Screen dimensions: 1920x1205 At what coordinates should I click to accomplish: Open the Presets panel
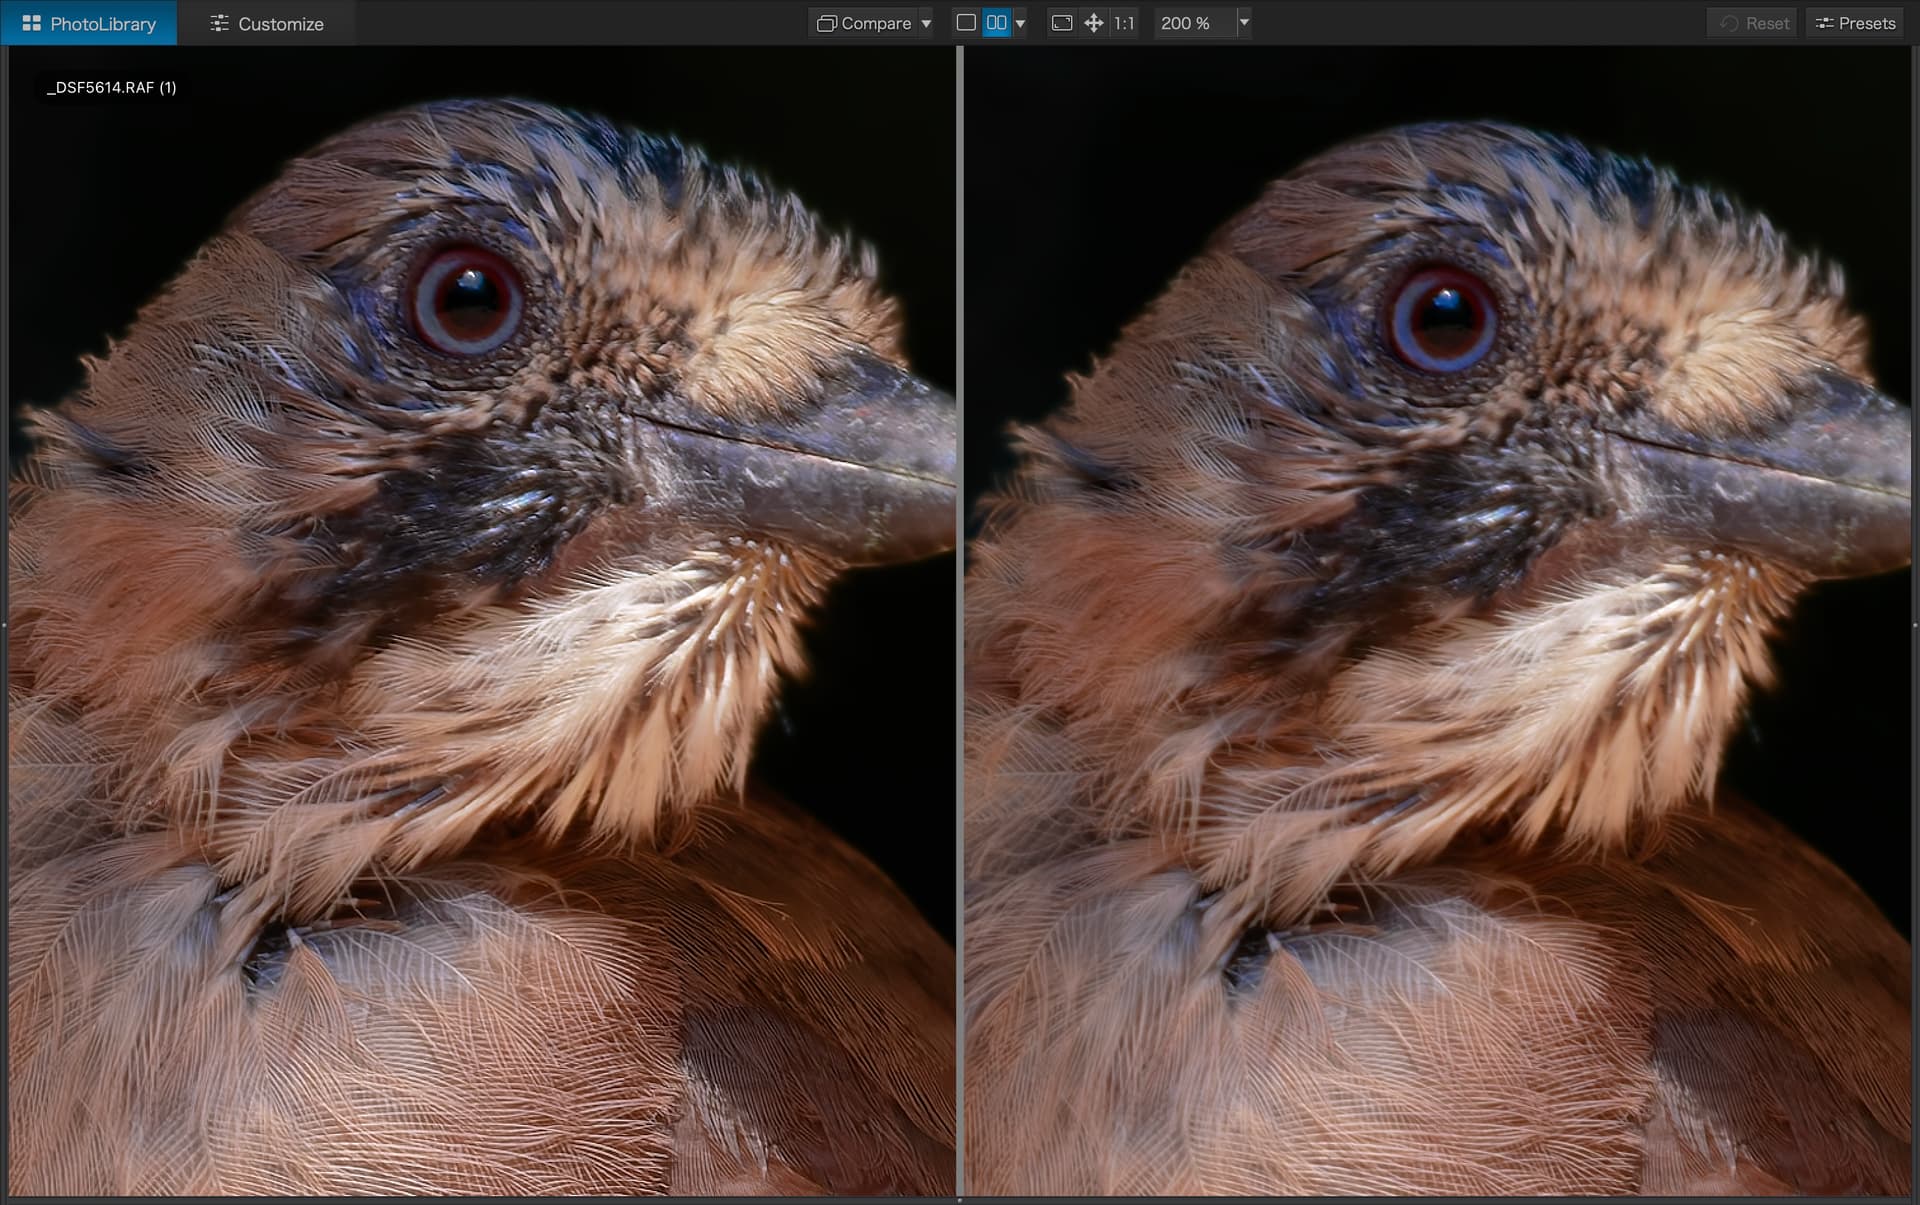[1855, 23]
